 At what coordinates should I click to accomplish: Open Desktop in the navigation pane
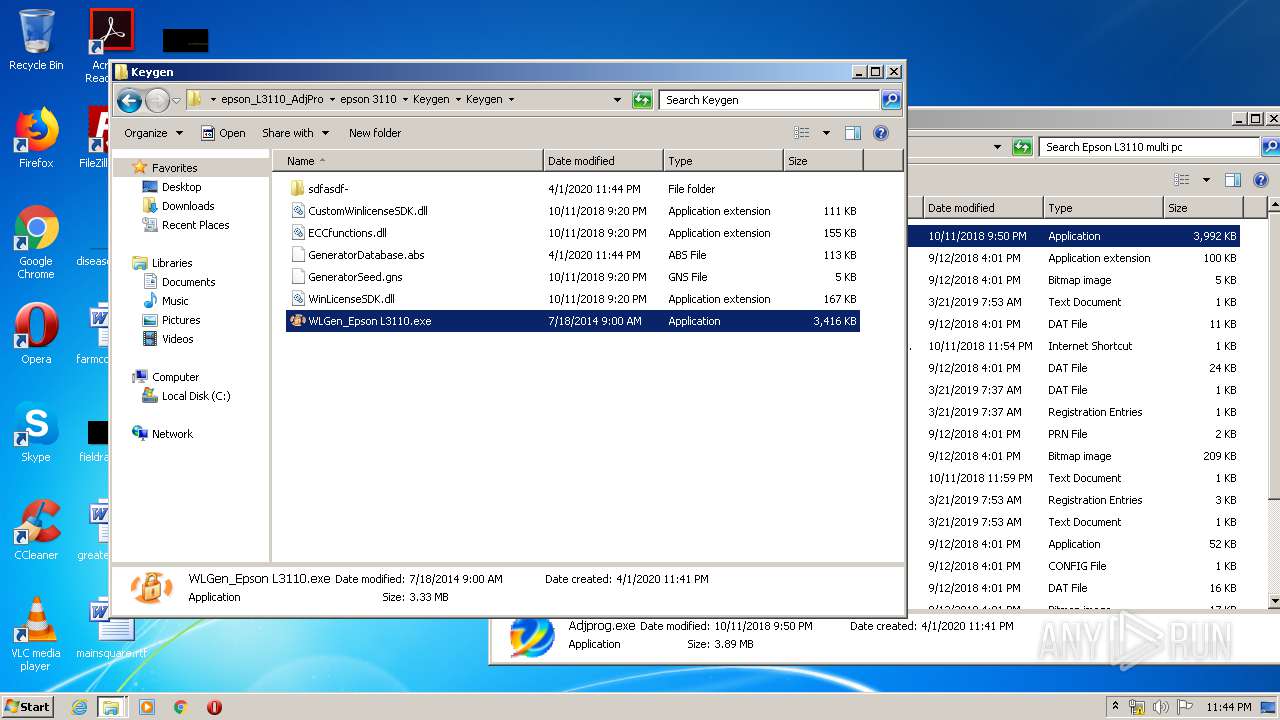pos(181,187)
